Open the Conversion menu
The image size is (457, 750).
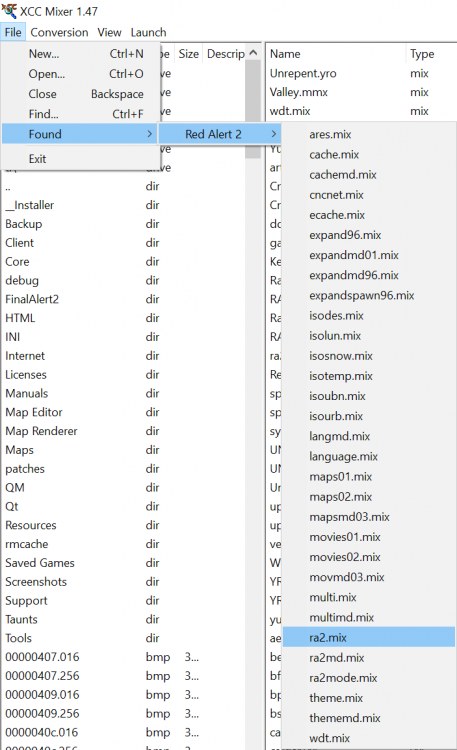59,33
